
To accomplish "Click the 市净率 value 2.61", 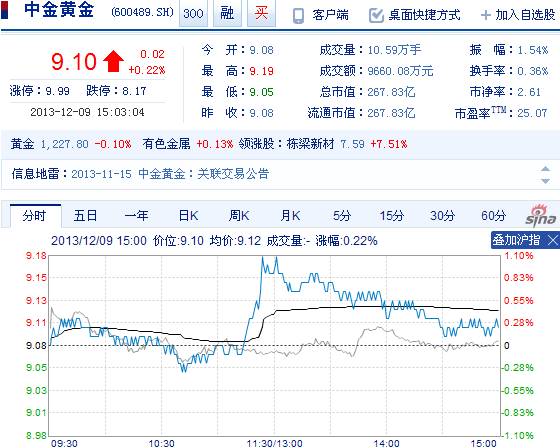I will pos(529,92).
